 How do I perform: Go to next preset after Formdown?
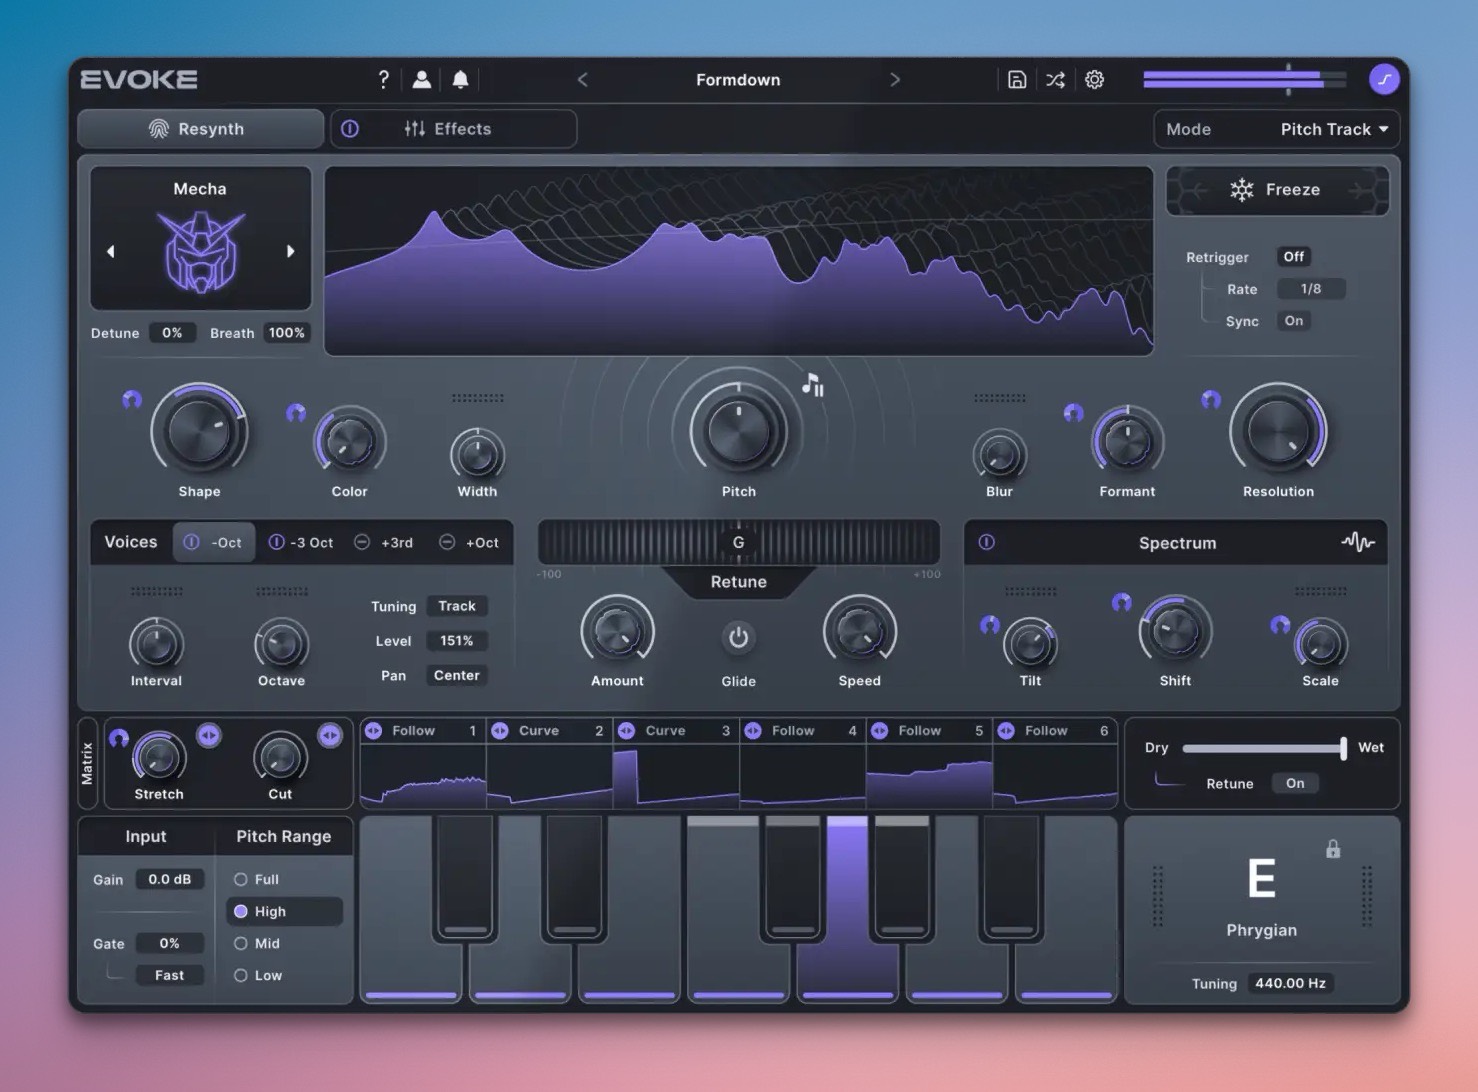894,80
